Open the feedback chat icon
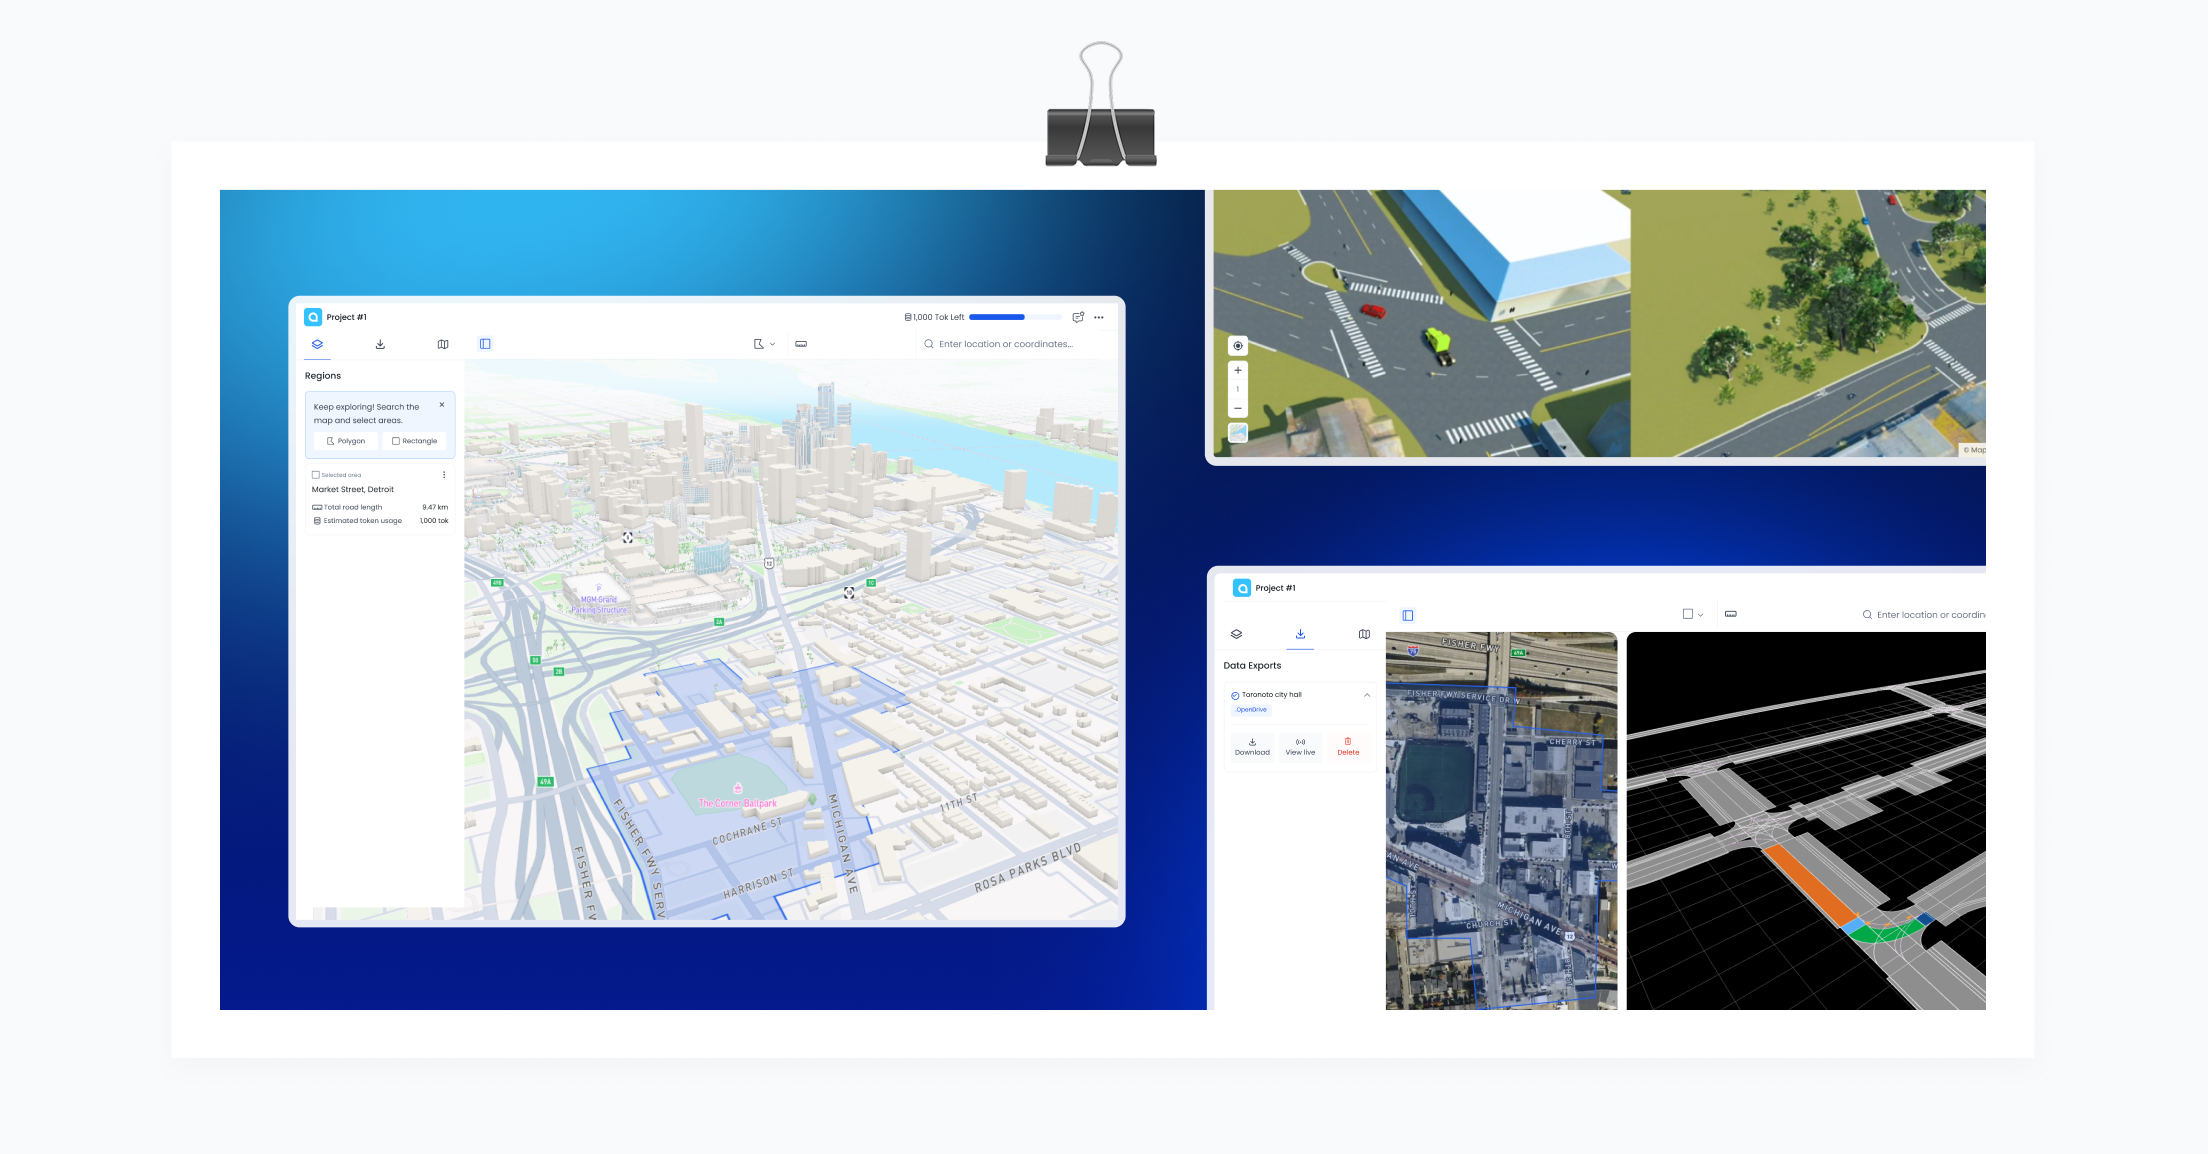 pyautogui.click(x=1078, y=317)
